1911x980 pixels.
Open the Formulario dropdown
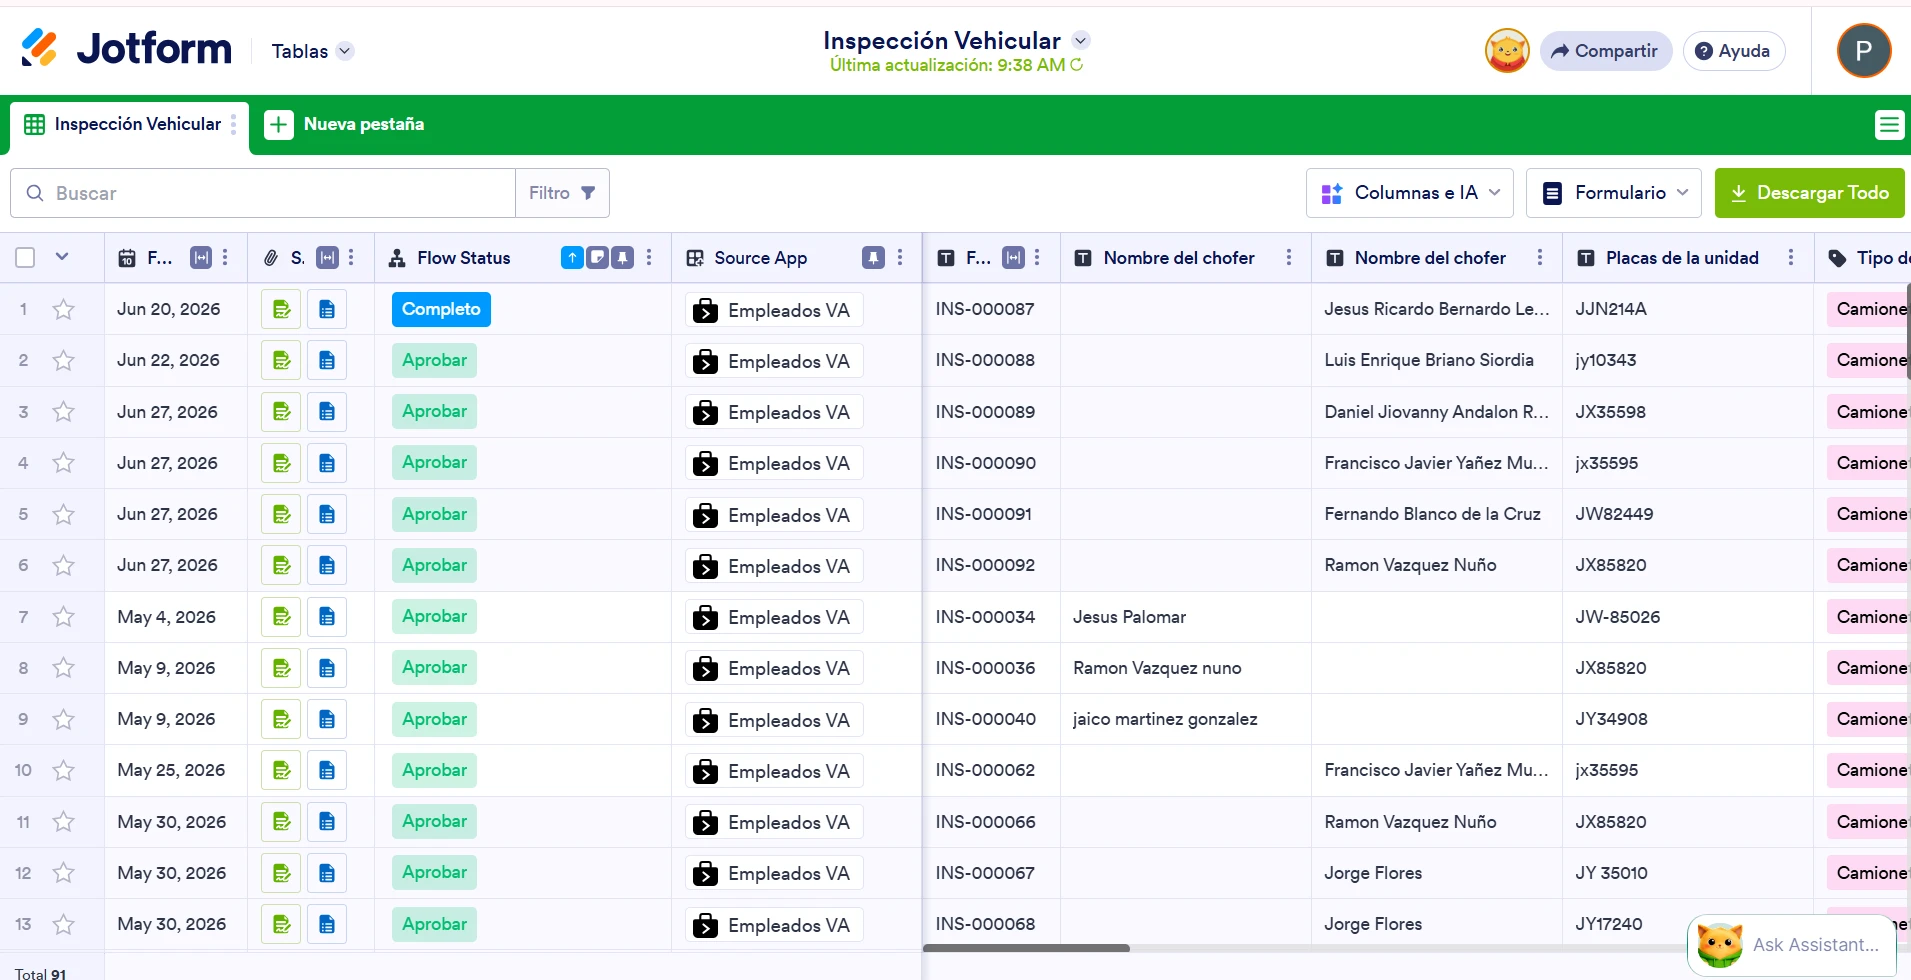coord(1614,193)
